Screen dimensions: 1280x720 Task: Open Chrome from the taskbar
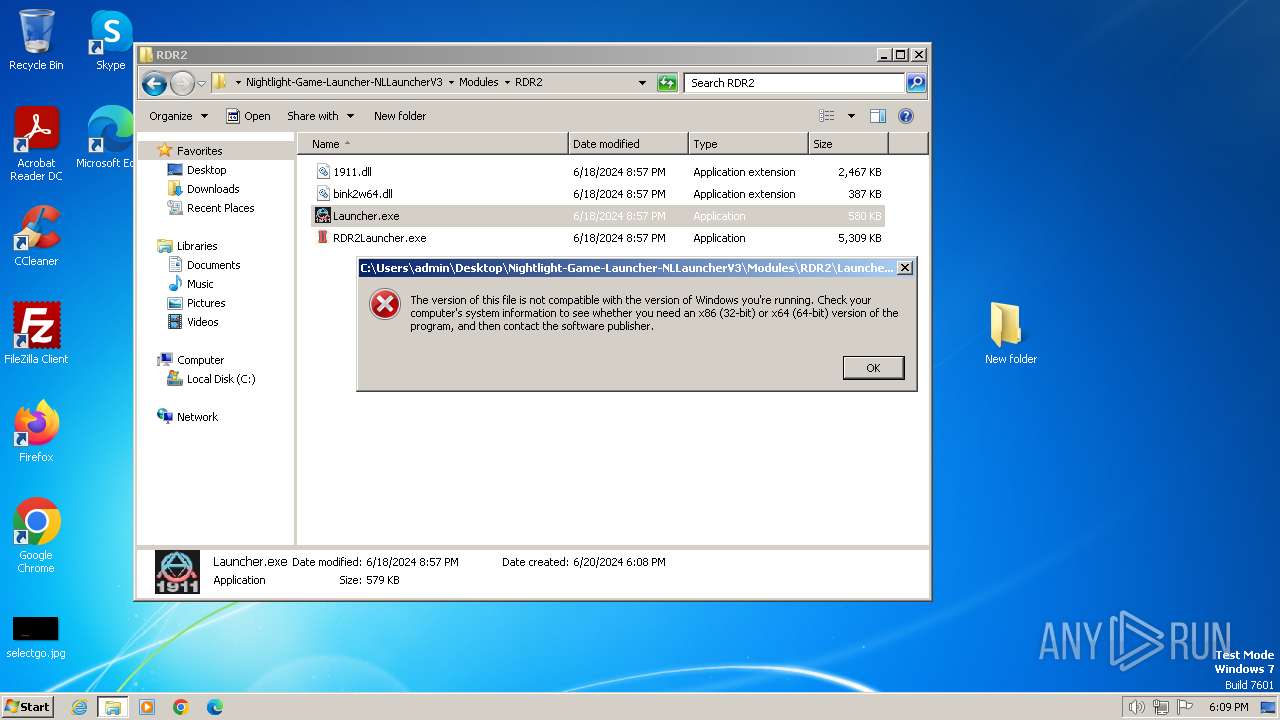click(x=181, y=707)
